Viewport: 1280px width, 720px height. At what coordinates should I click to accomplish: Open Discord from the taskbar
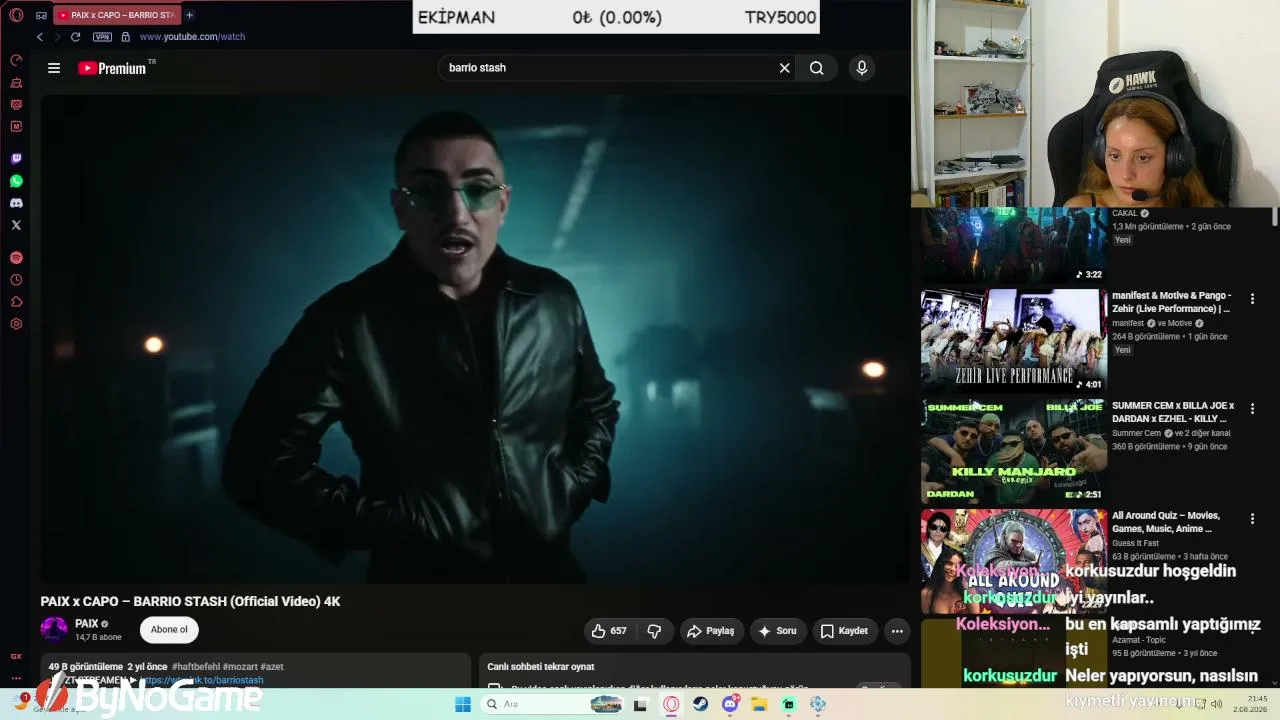tap(730, 704)
